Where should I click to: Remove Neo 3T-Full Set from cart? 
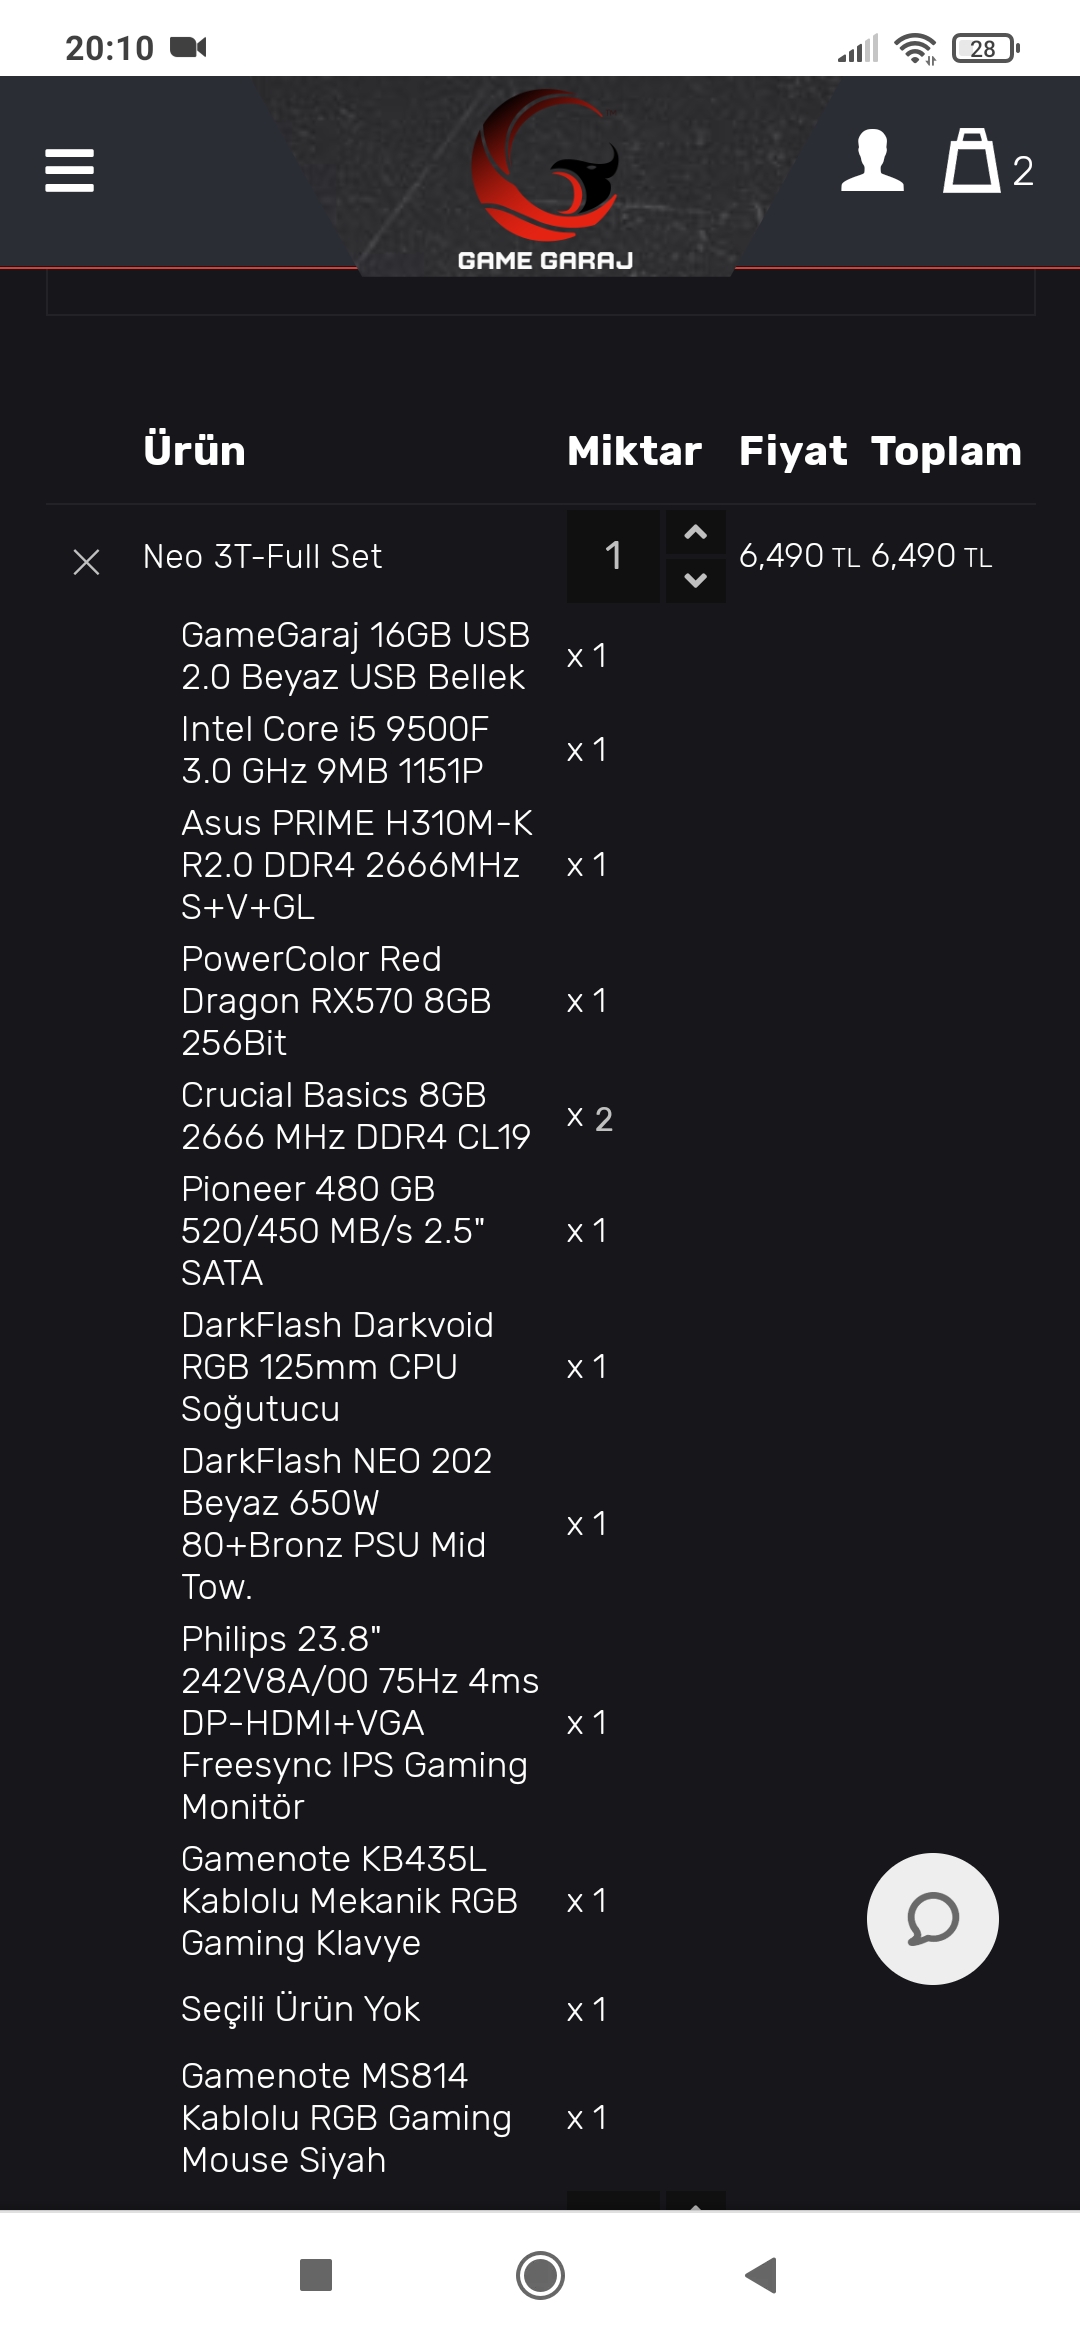coord(87,562)
